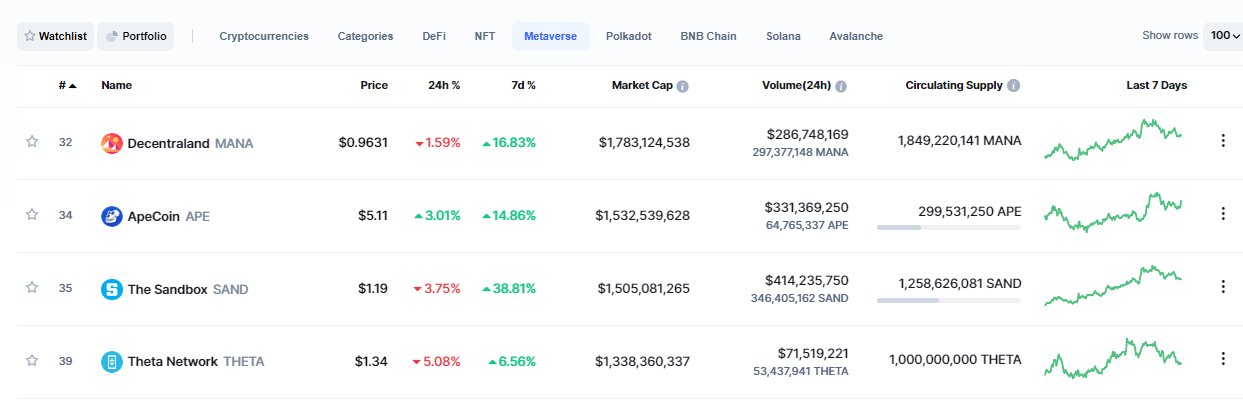Screen dimensions: 1243x400
Task: Click The Sandbox SAND logo
Action: 112,289
